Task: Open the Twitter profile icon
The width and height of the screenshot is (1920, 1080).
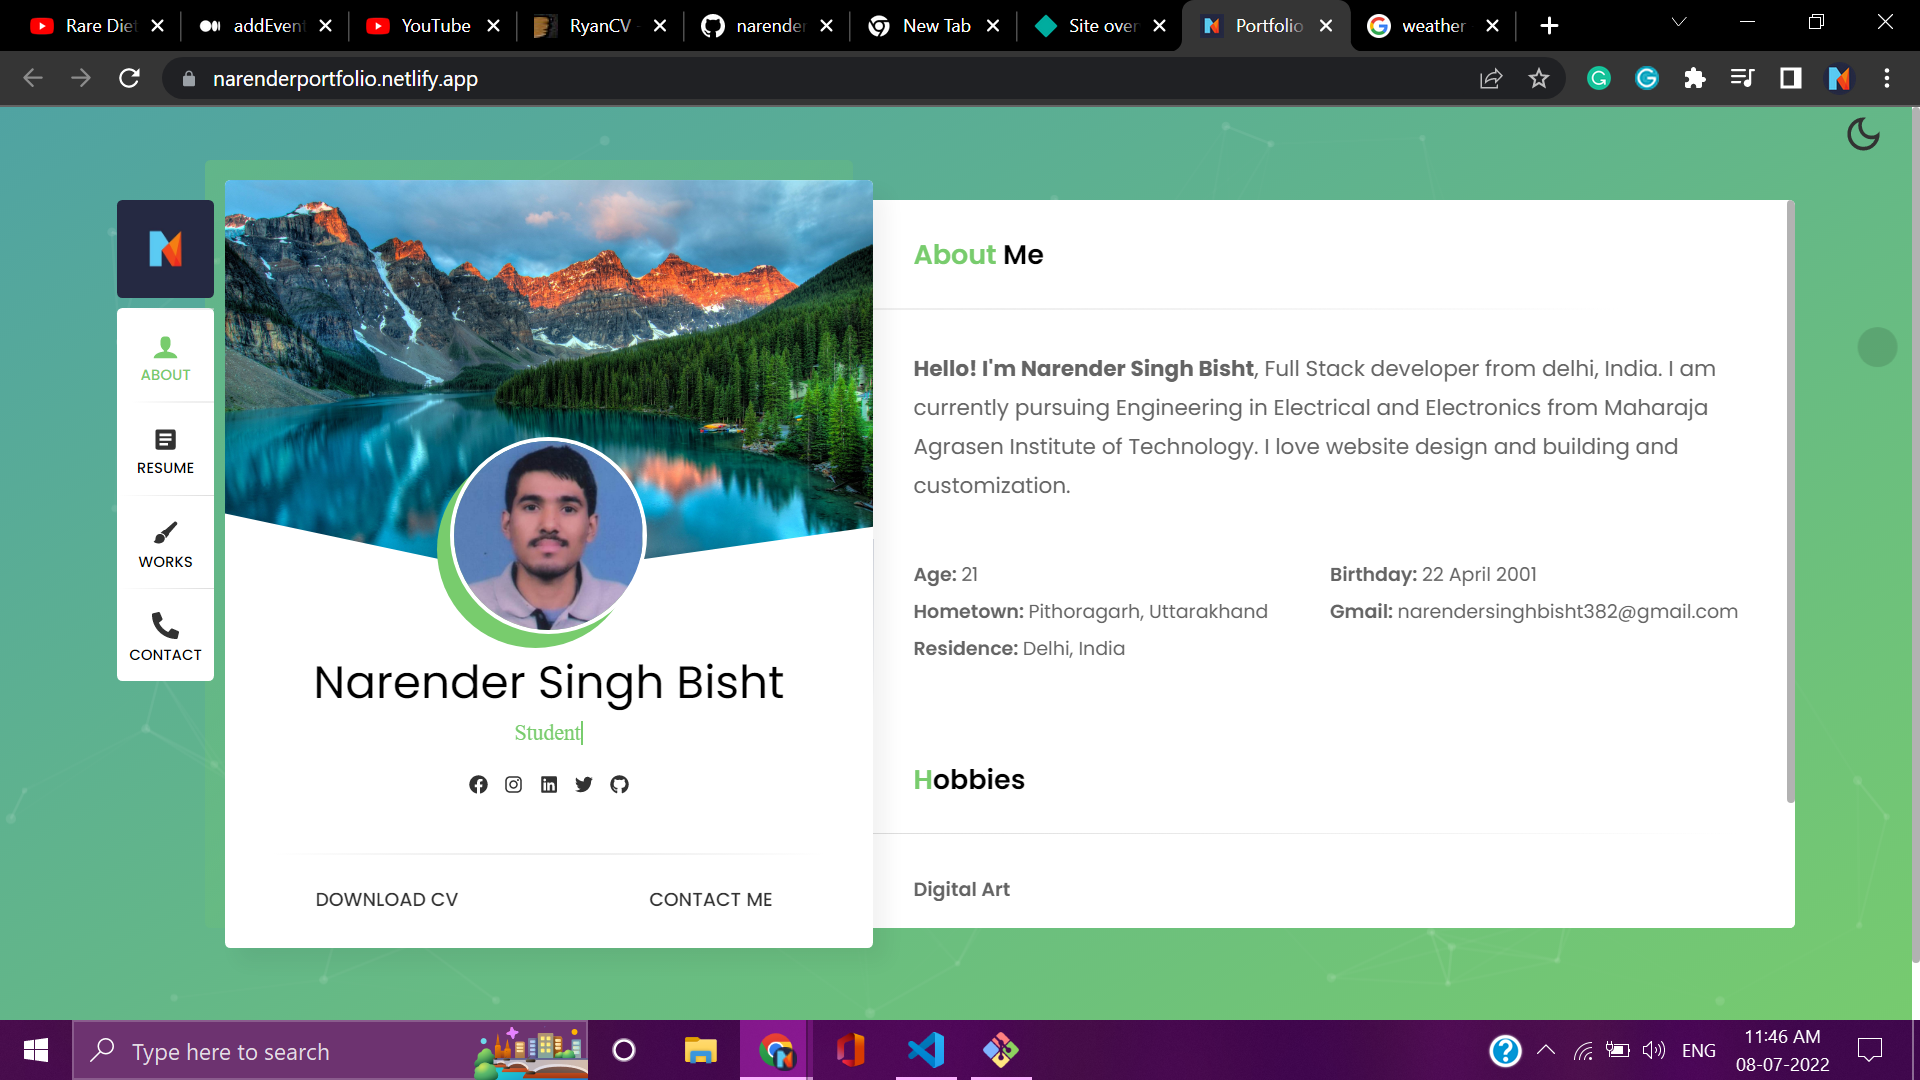Action: tap(584, 785)
